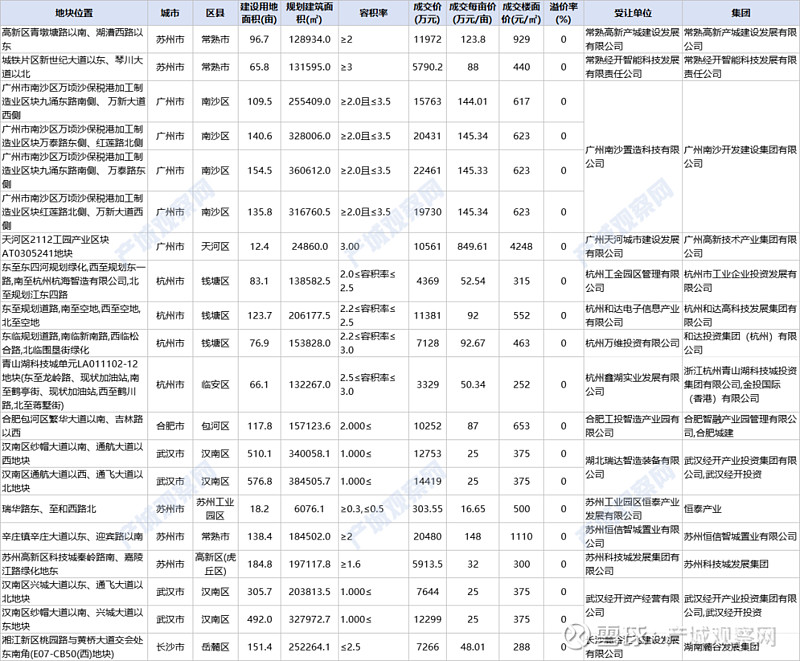Image resolution: width=800 pixels, height=661 pixels.
Task: Select the land area cell 510.1
Action: point(259,453)
